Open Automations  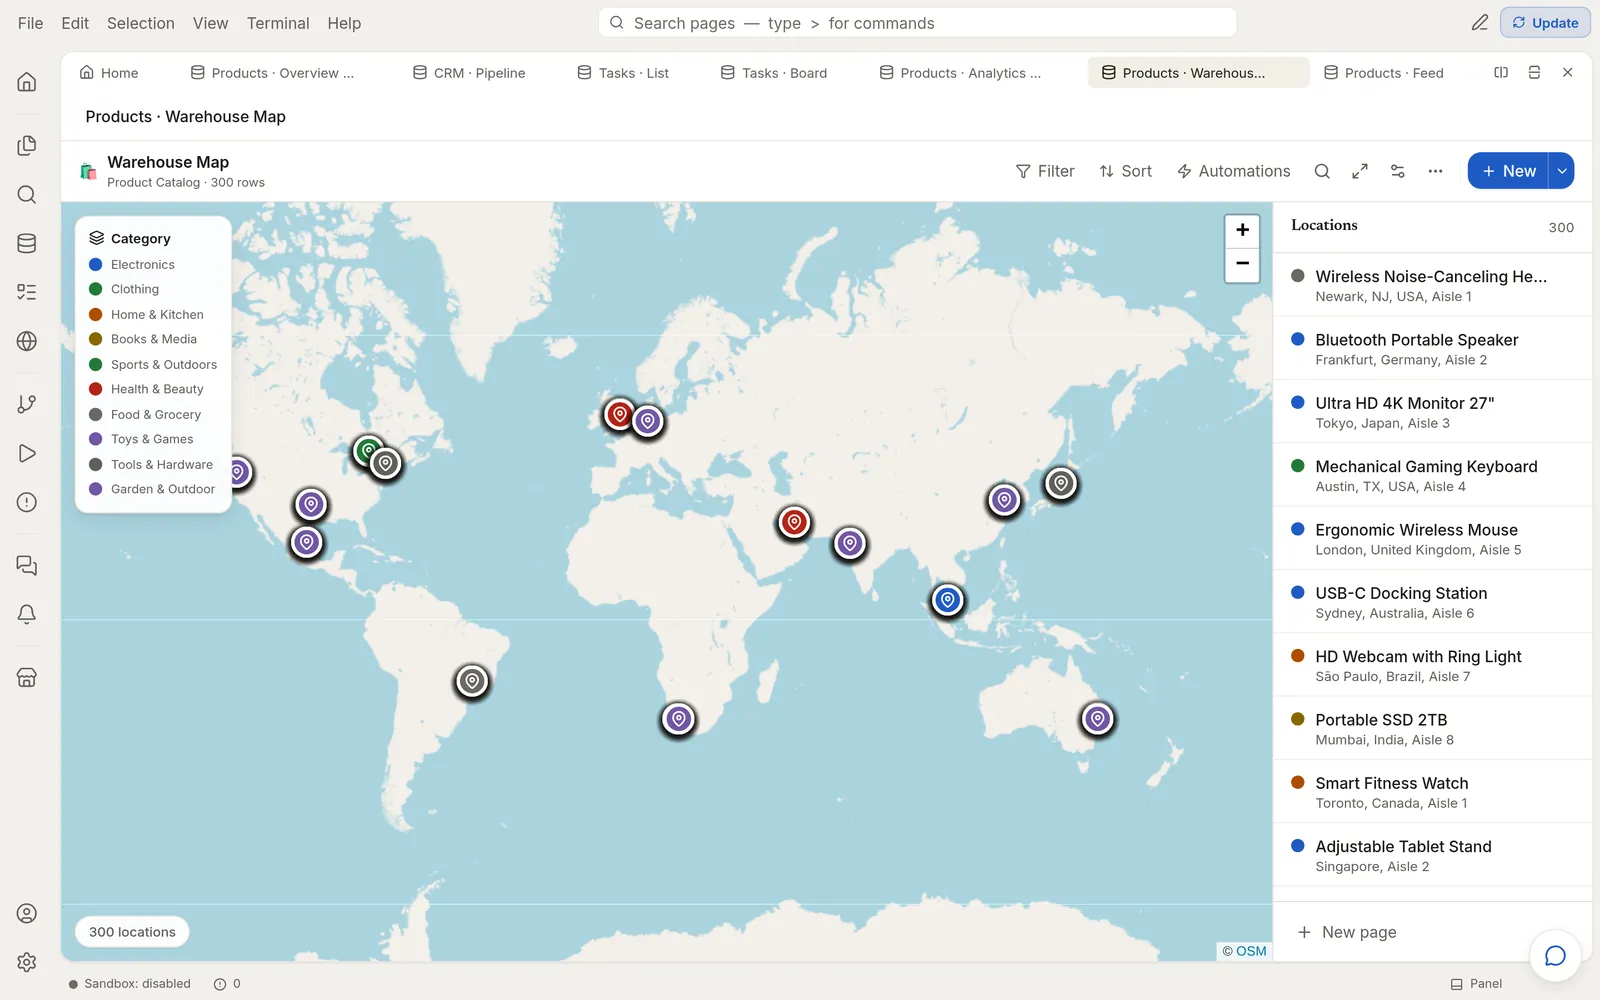(1234, 171)
